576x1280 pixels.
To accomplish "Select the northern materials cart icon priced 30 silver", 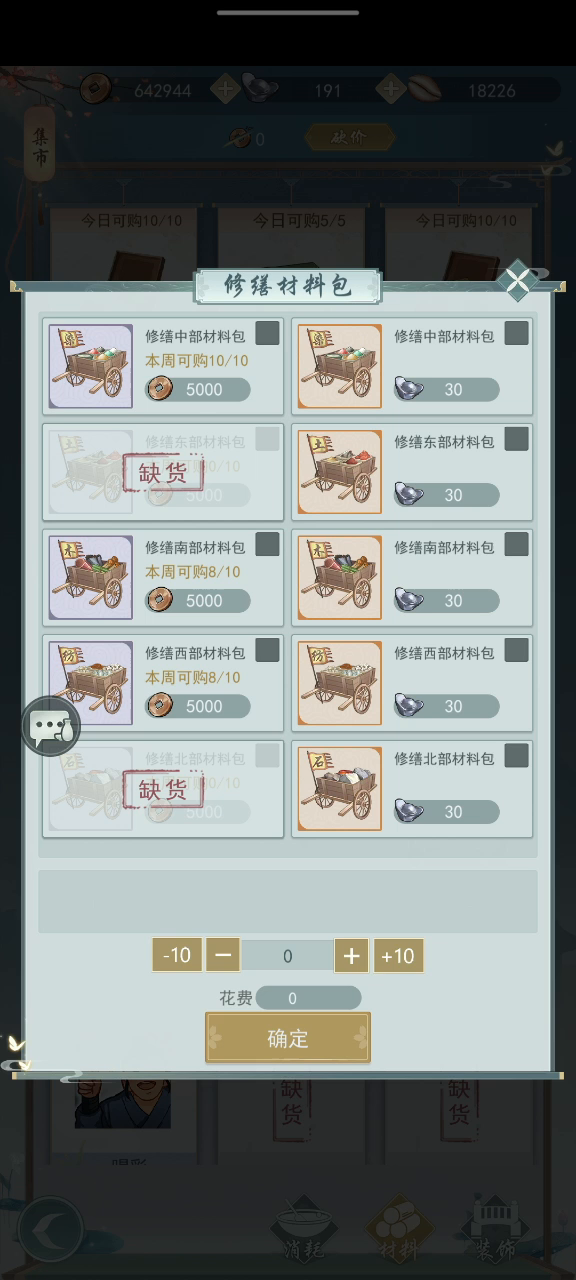I will (340, 789).
